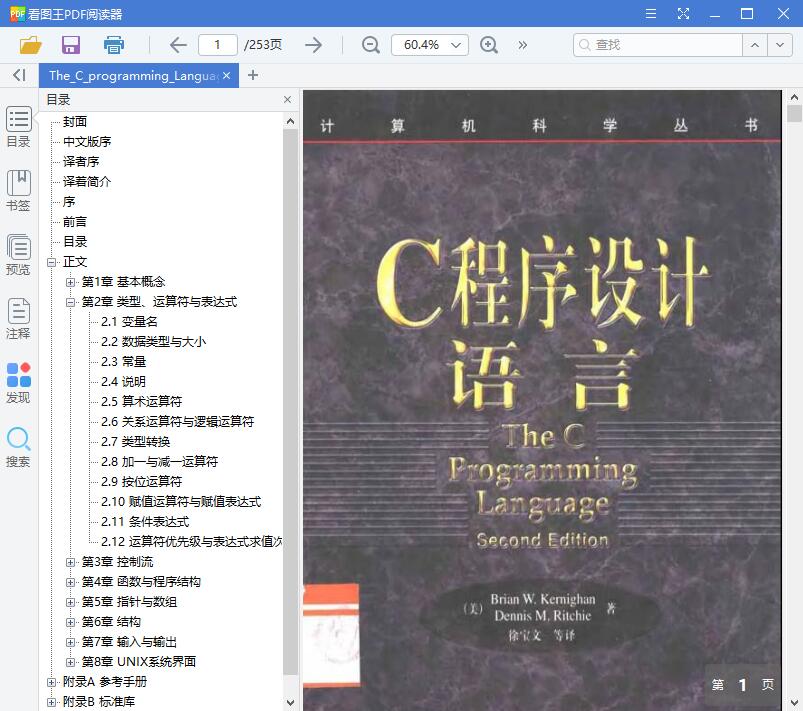The width and height of the screenshot is (803, 711).
Task: Open the 60.4% zoom level dropdown
Action: point(430,45)
